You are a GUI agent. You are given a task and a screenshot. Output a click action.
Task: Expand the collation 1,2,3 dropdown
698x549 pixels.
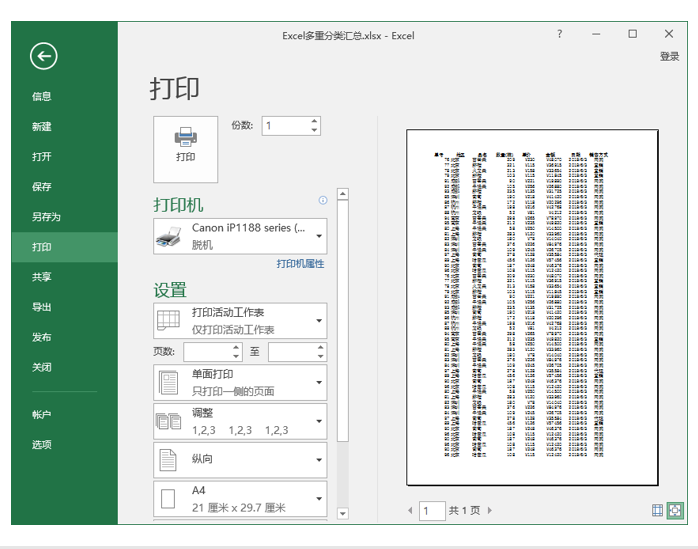(240, 421)
